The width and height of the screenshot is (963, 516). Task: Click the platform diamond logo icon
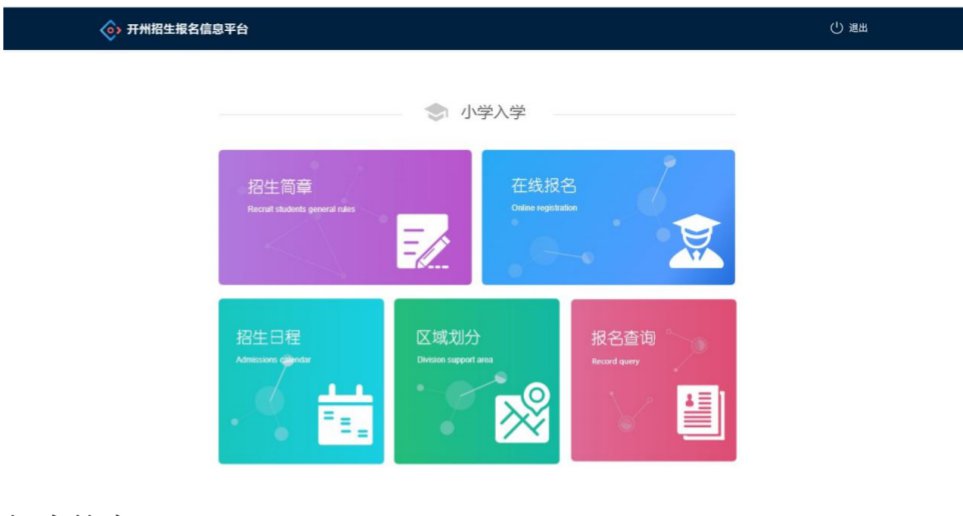point(110,29)
